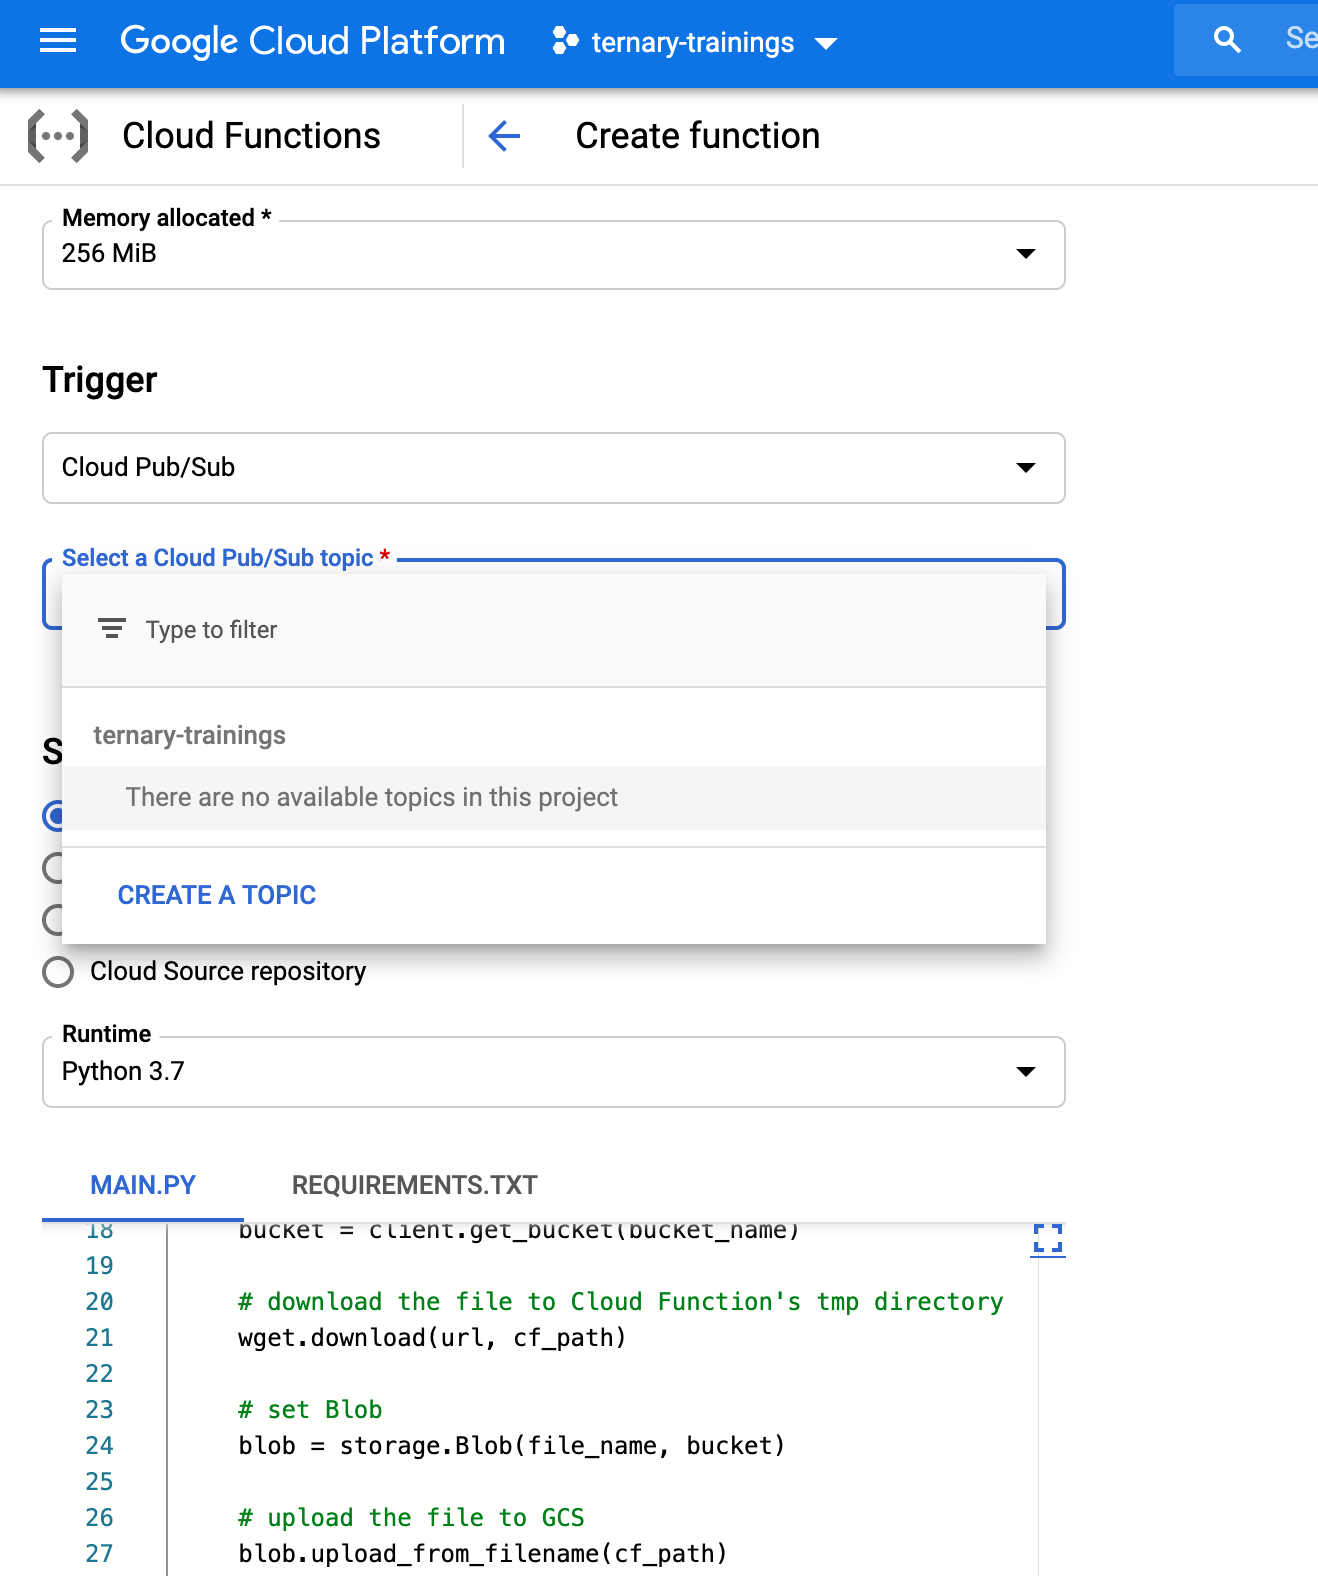Click the Cloud Functions logo icon
Viewport: 1318px width, 1576px height.
coord(58,136)
